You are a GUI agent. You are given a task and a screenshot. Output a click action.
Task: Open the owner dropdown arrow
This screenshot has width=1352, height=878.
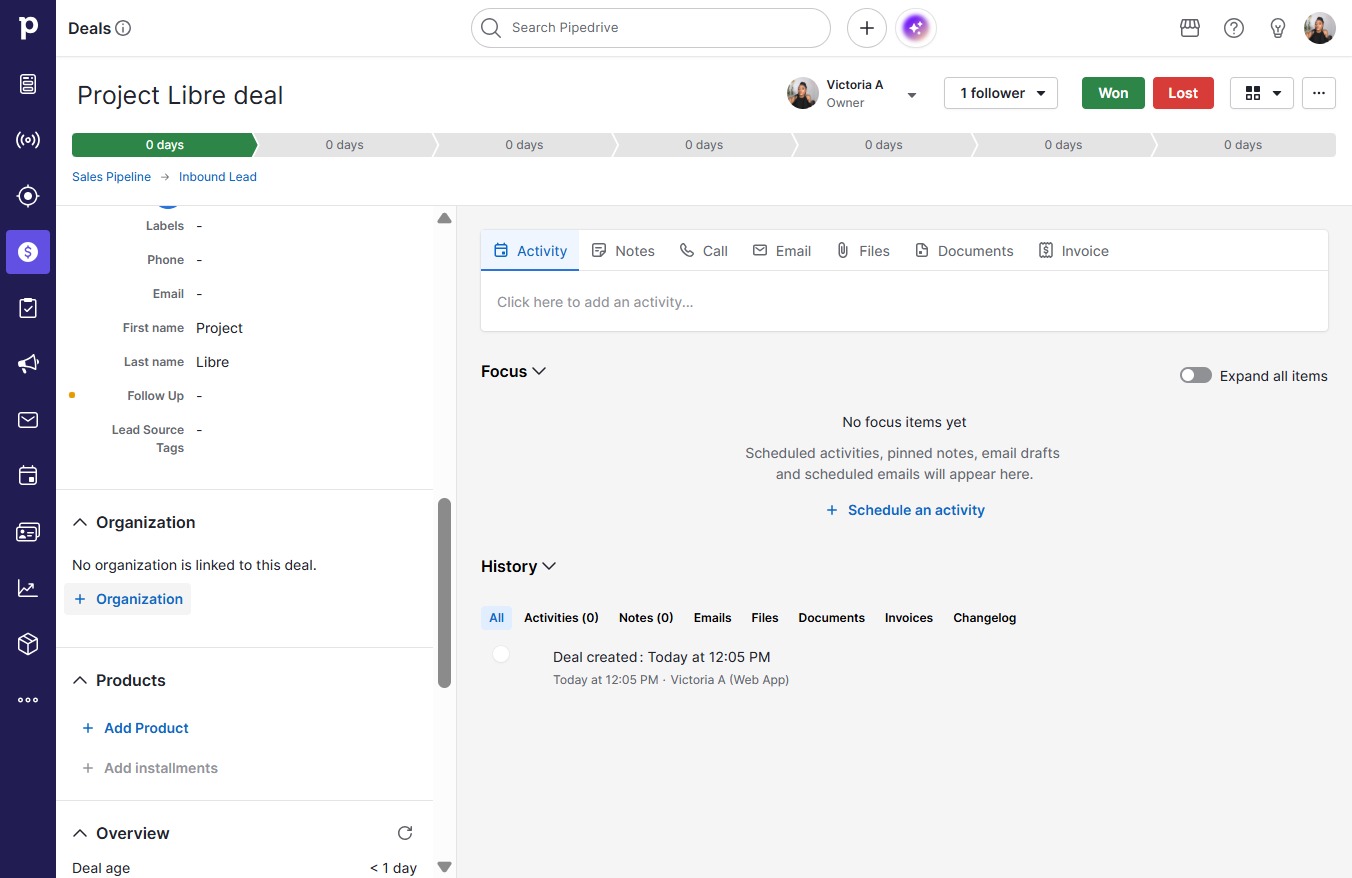pos(912,95)
